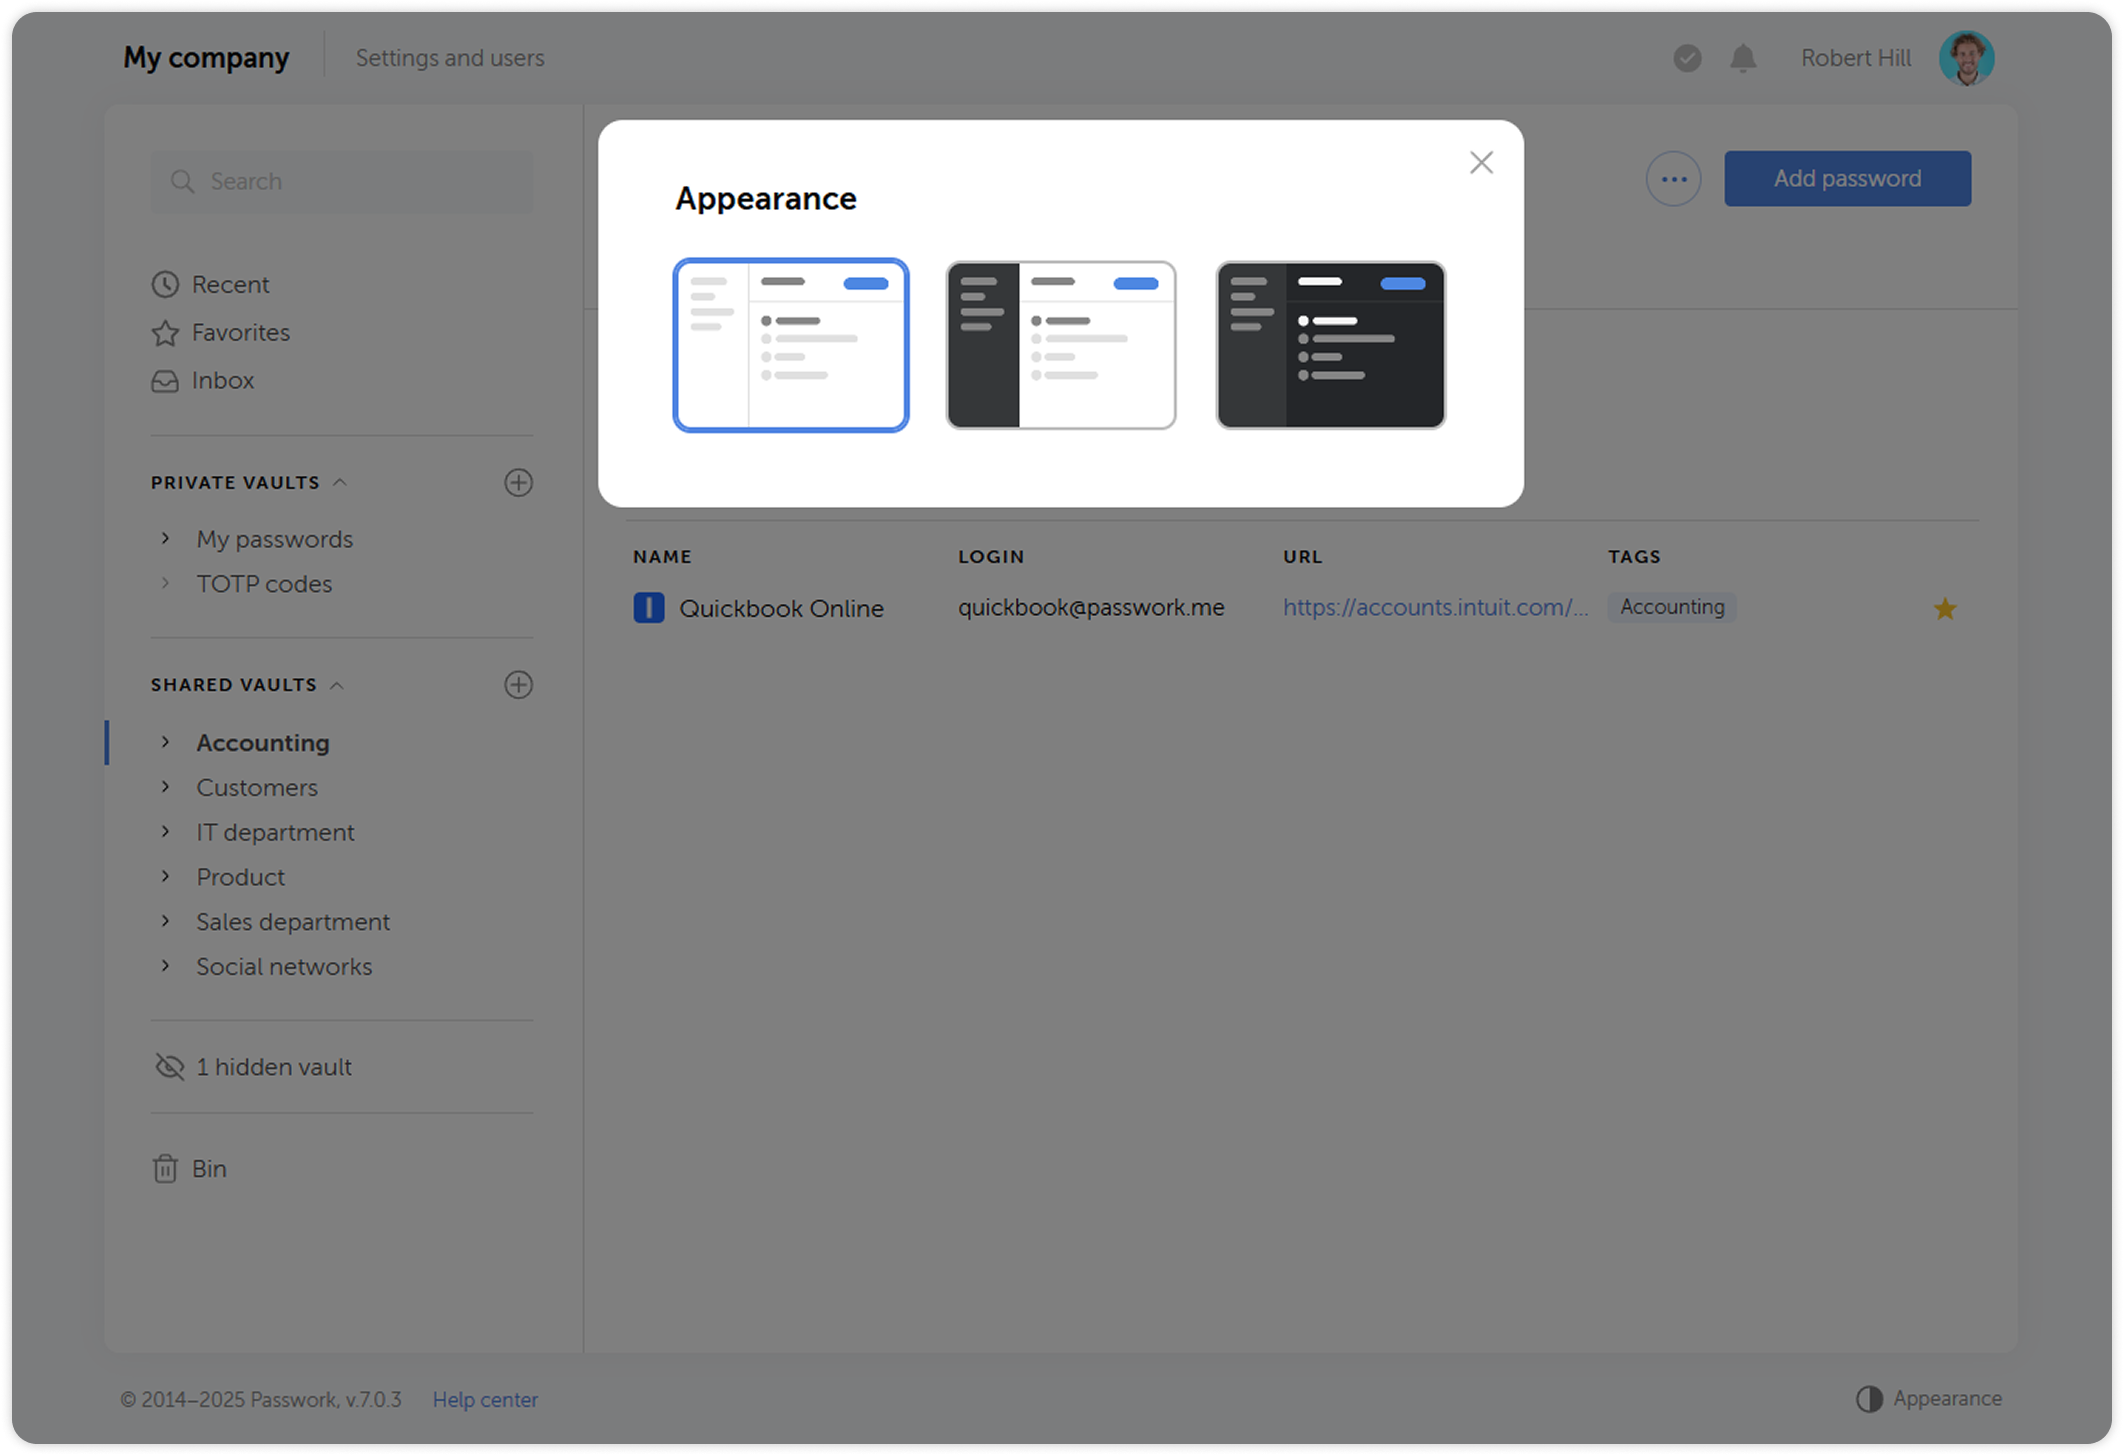Select the mixed light-dark theme preview
This screenshot has height=1456, width=2124.
coord(1060,345)
